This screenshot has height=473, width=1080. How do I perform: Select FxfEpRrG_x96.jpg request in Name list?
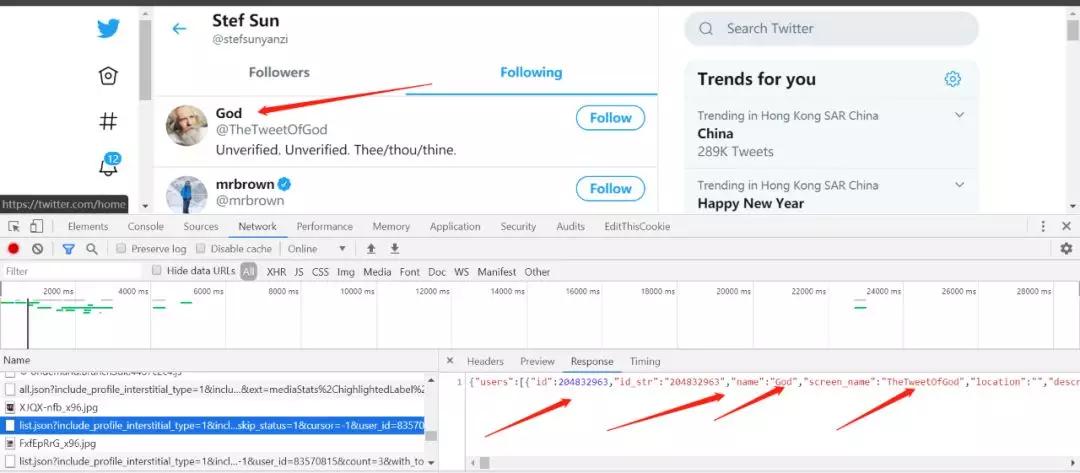(x=58, y=443)
